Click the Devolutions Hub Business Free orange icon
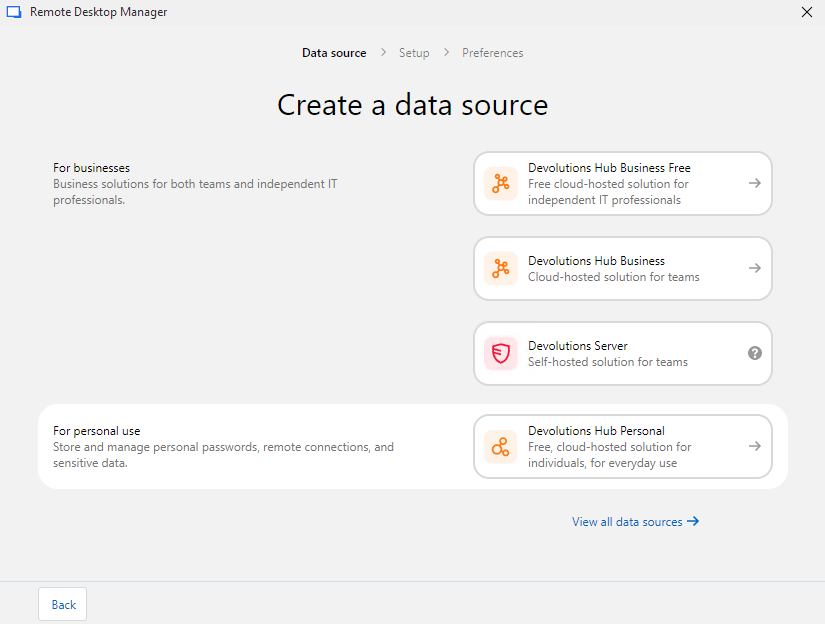825x624 pixels. click(x=501, y=184)
